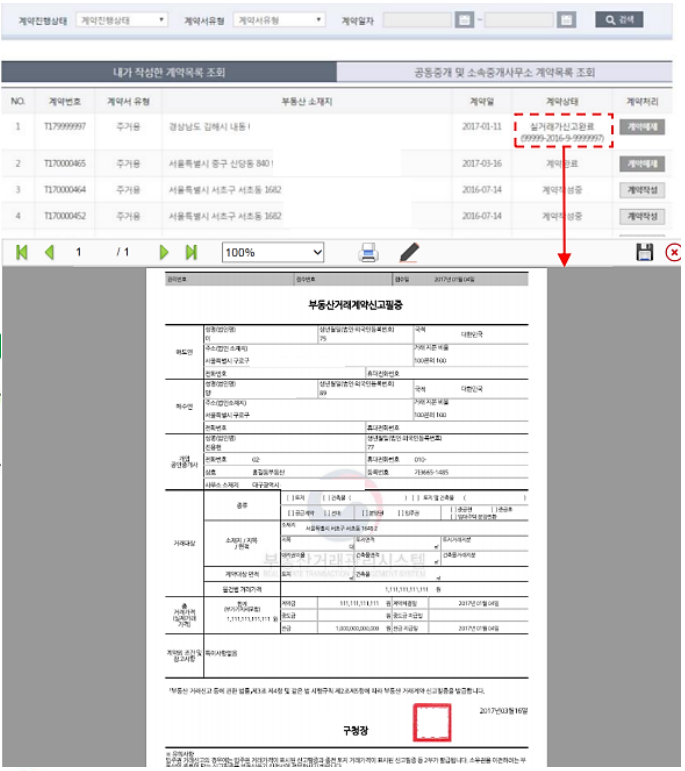Click the contract end date input field
The width and height of the screenshot is (685, 771).
(519, 20)
